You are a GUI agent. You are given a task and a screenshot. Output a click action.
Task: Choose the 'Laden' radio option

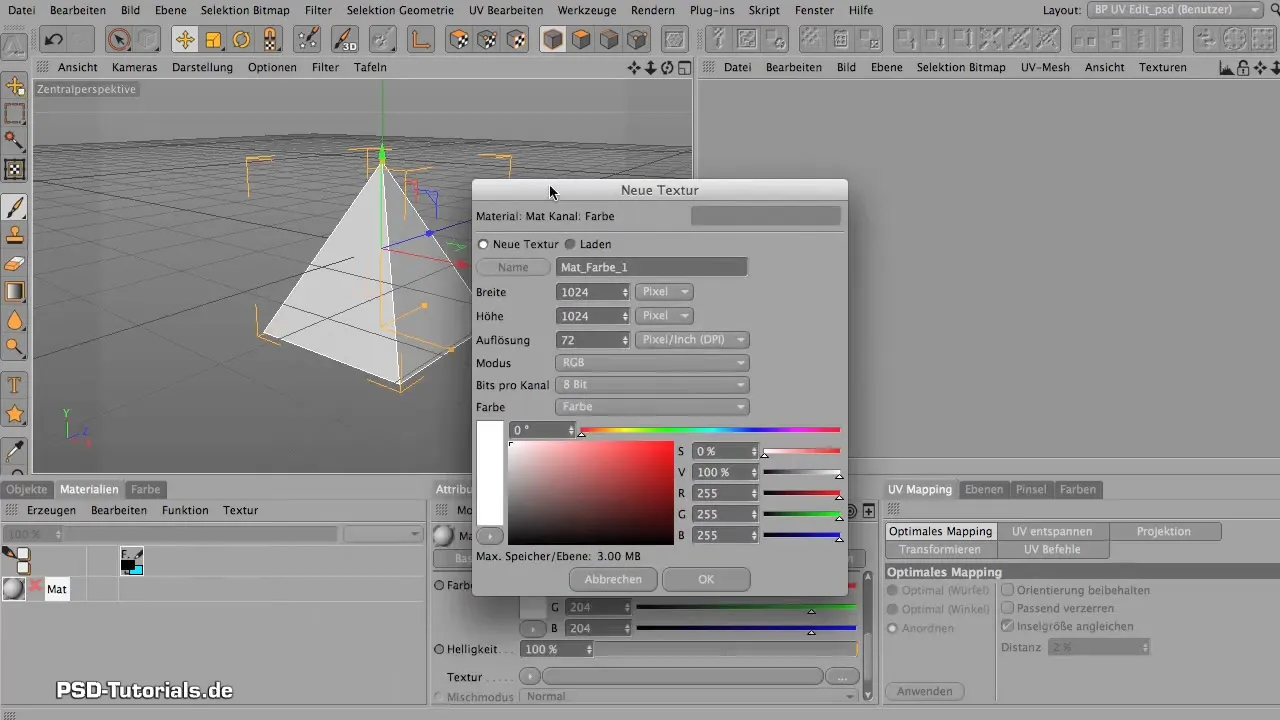point(571,244)
